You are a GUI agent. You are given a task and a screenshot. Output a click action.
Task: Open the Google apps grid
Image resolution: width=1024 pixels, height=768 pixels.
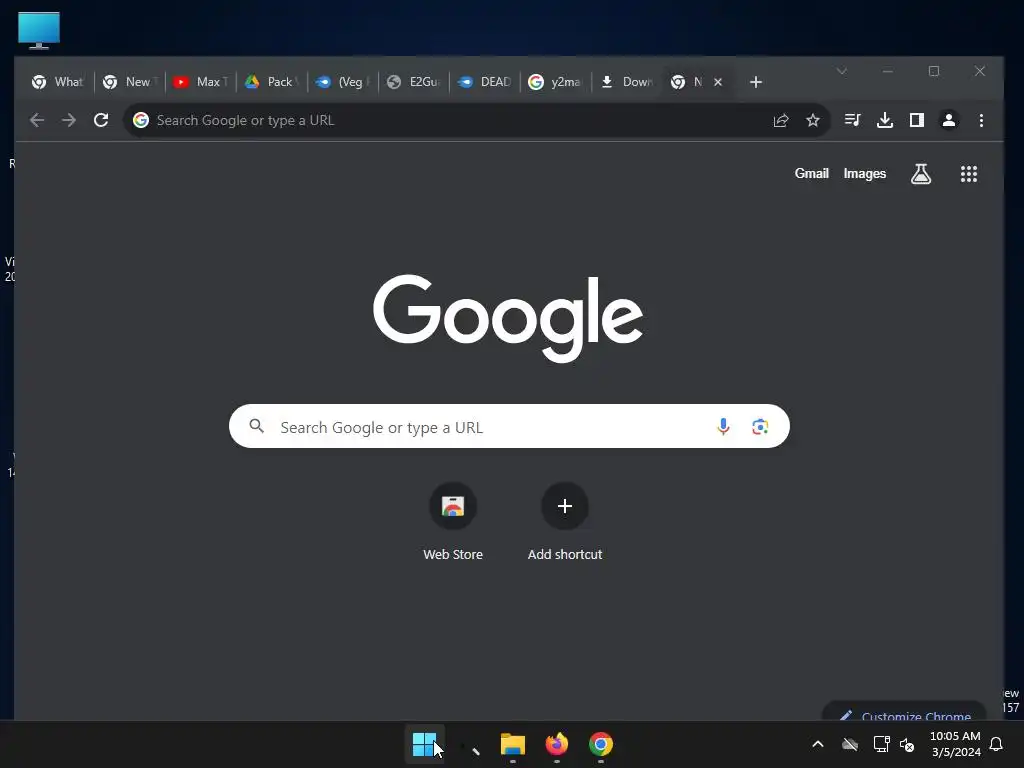(x=968, y=174)
